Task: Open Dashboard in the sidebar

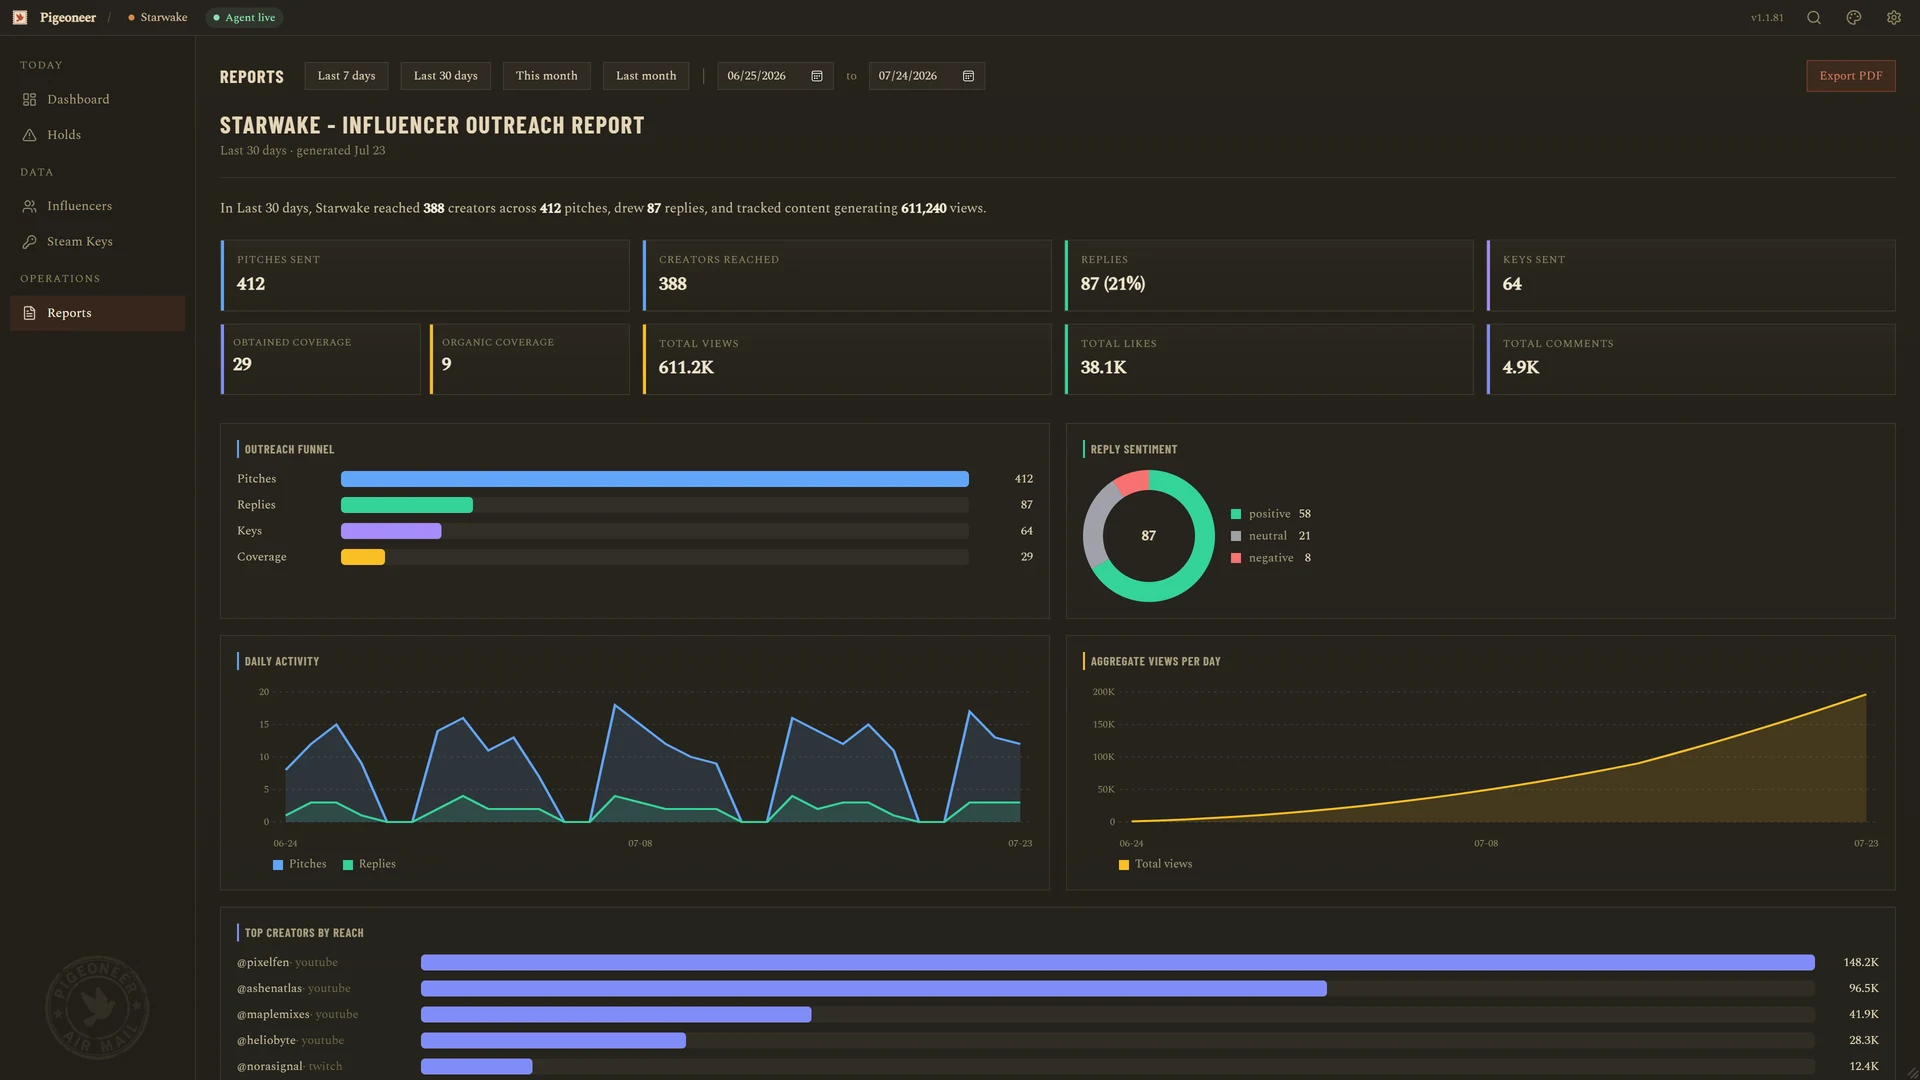Action: [97, 100]
